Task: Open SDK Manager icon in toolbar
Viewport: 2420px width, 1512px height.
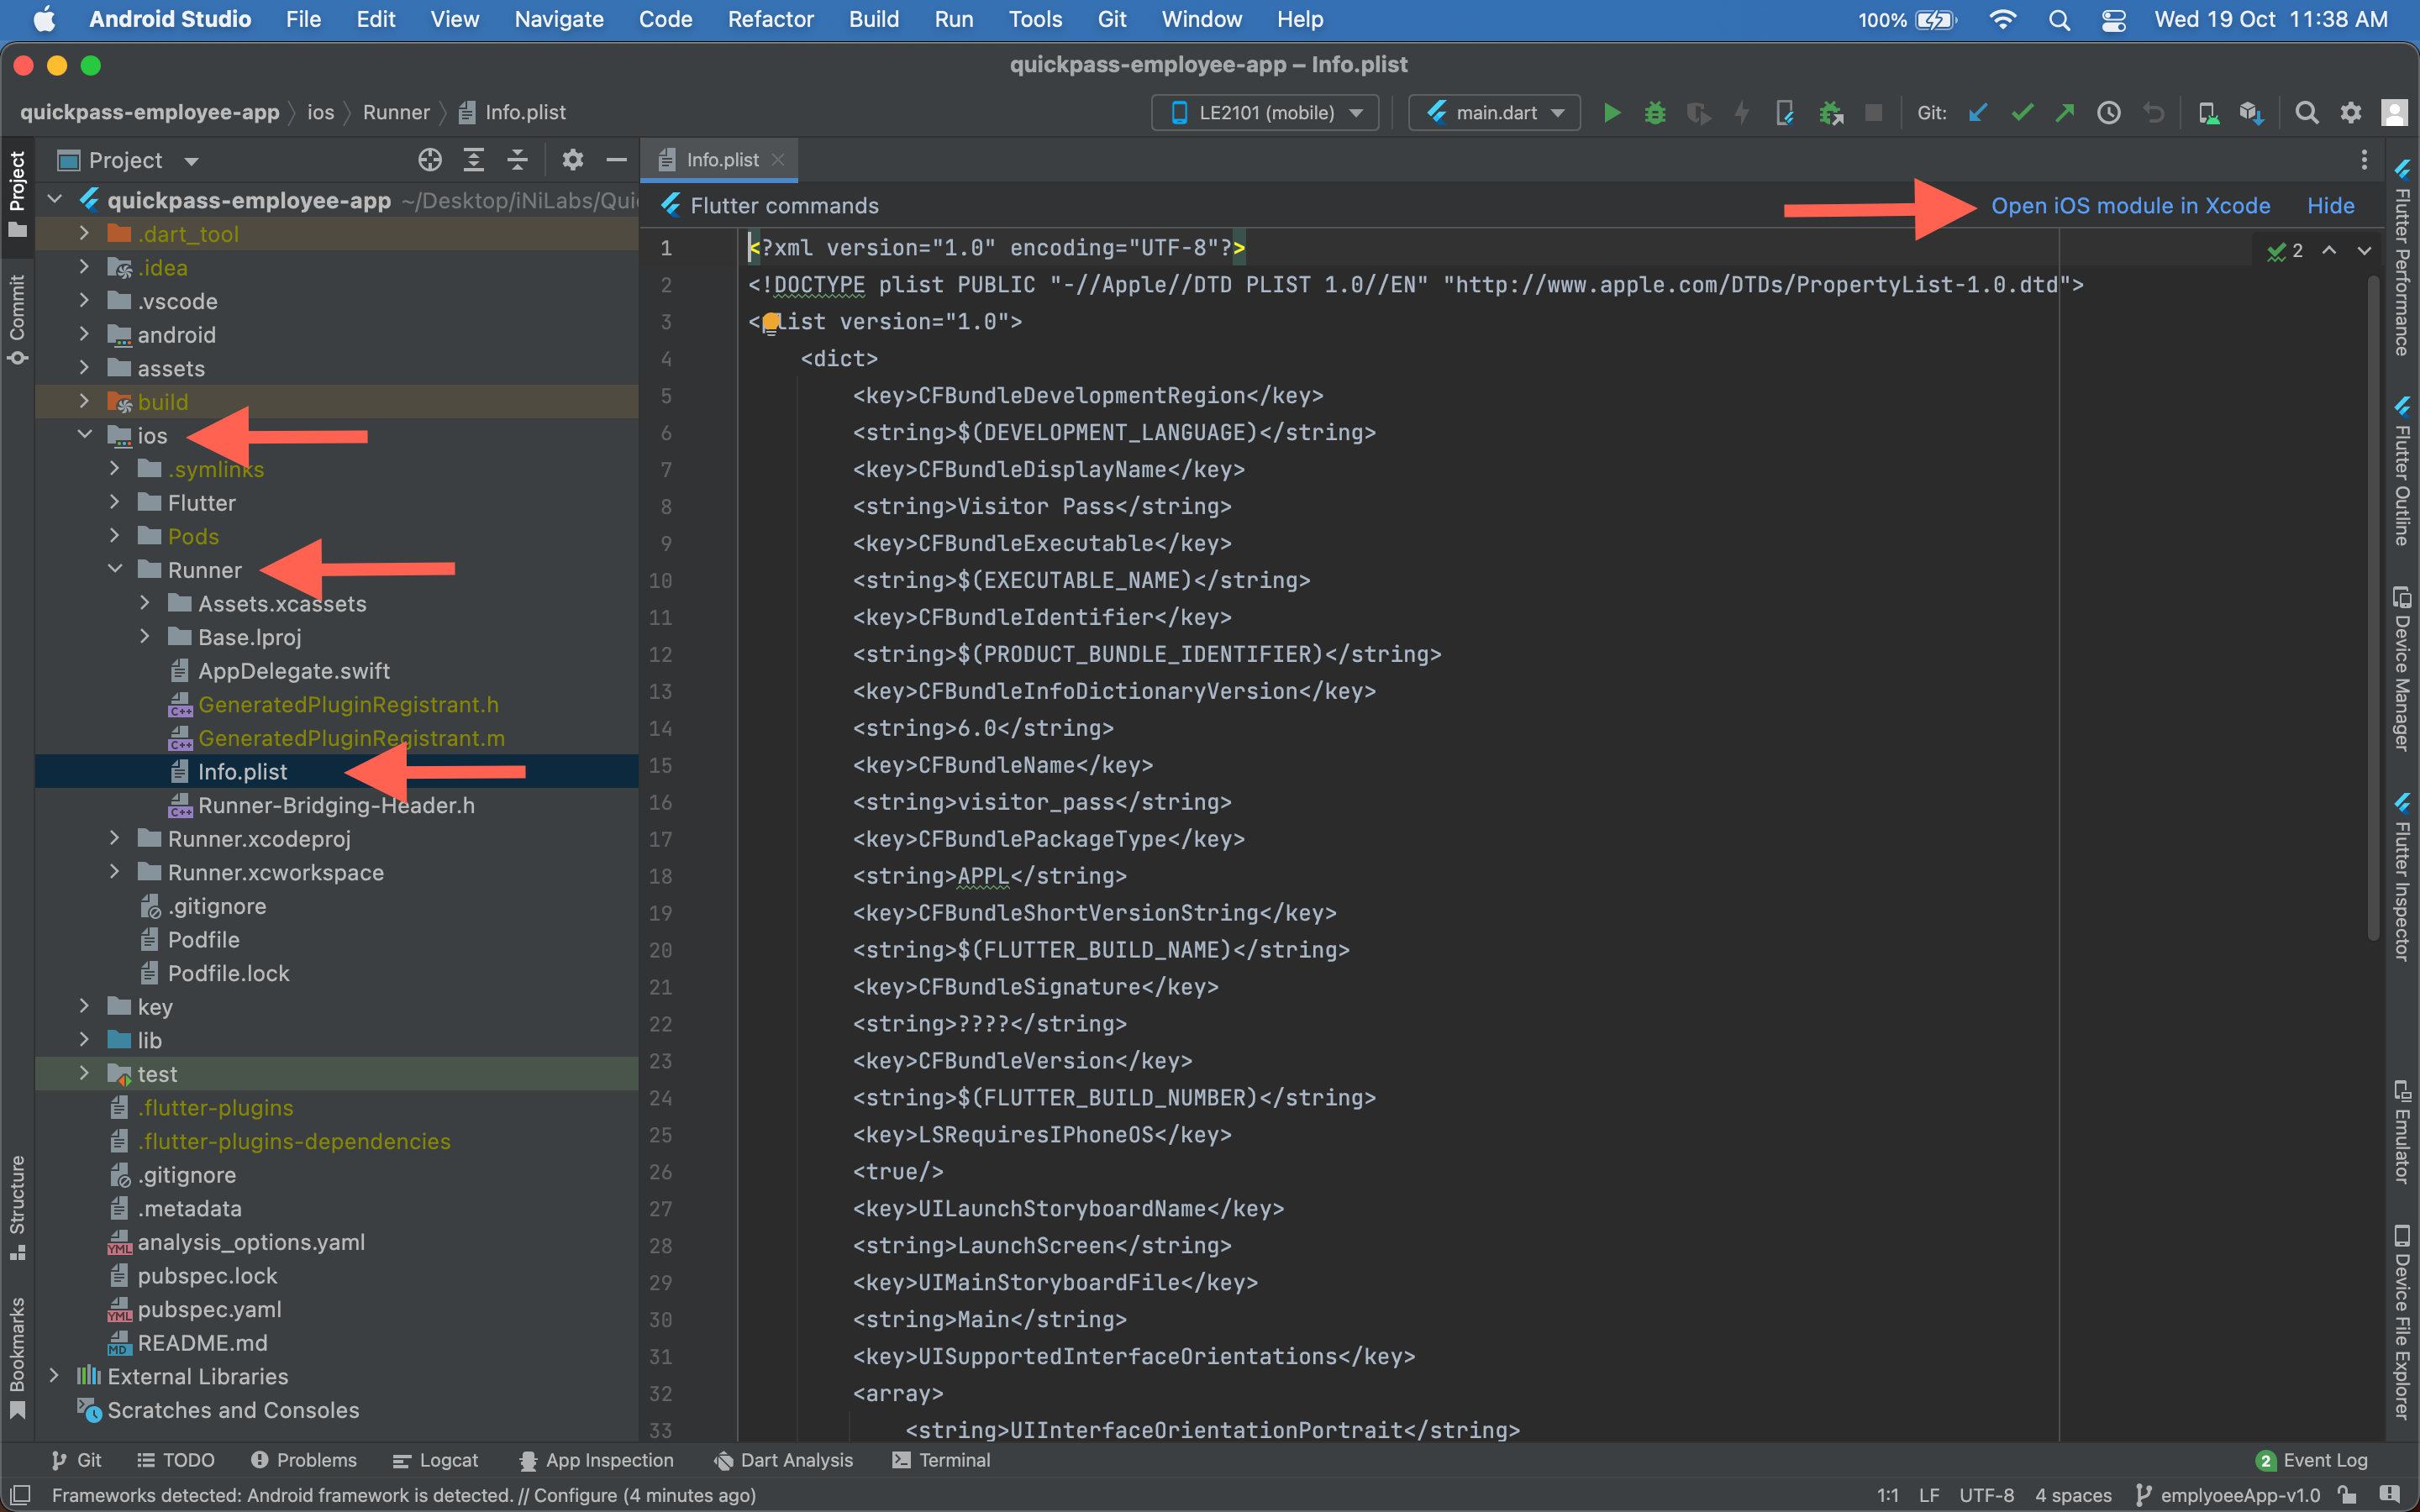Action: point(2251,113)
